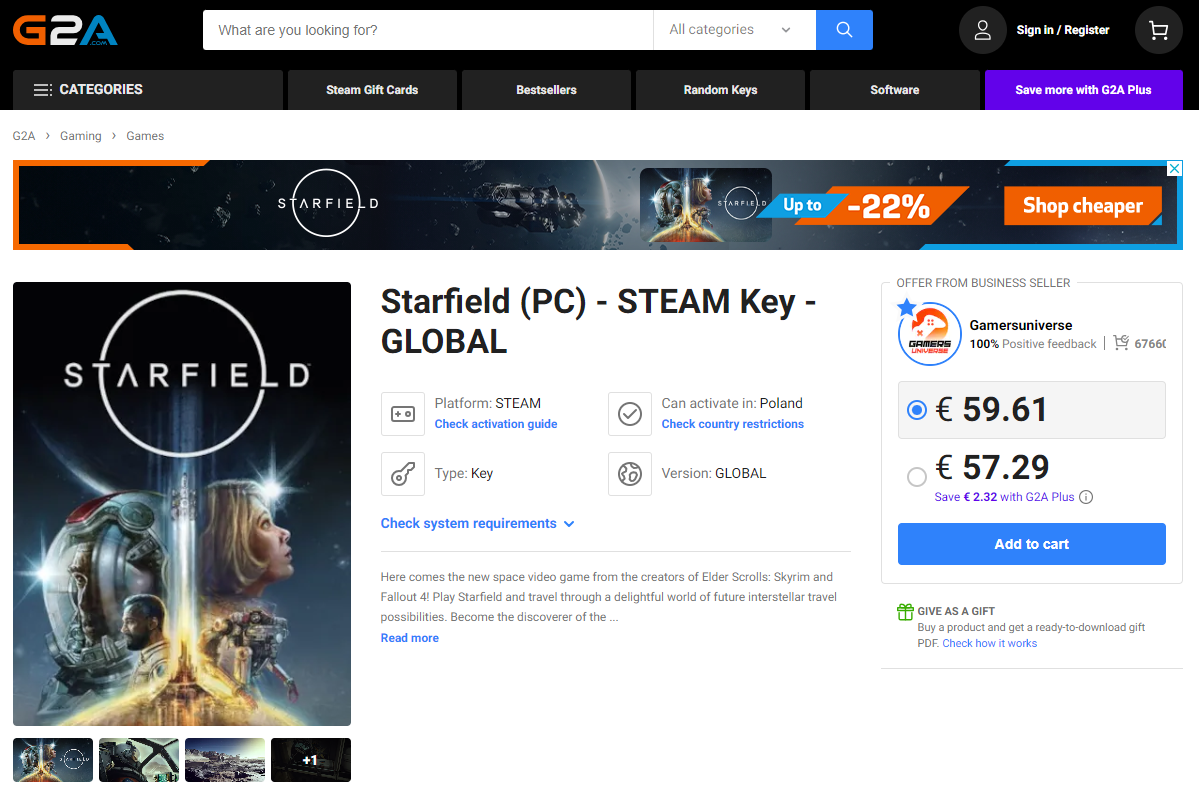Click the search magnifier icon
Image resolution: width=1199 pixels, height=804 pixels.
coord(843,29)
